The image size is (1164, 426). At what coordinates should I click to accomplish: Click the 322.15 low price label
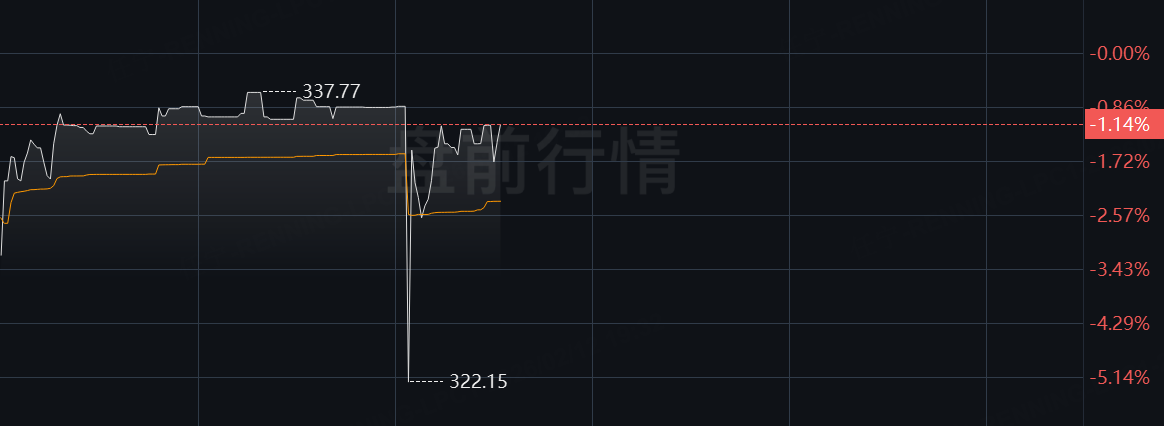(x=478, y=381)
